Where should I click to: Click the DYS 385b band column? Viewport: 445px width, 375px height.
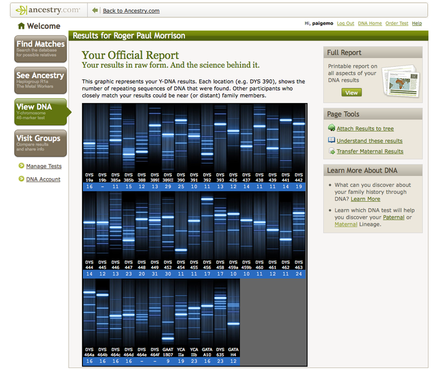pos(129,138)
